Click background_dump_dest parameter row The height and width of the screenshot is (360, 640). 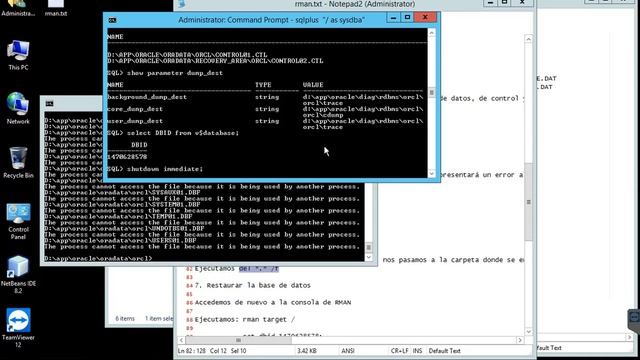click(x=265, y=100)
